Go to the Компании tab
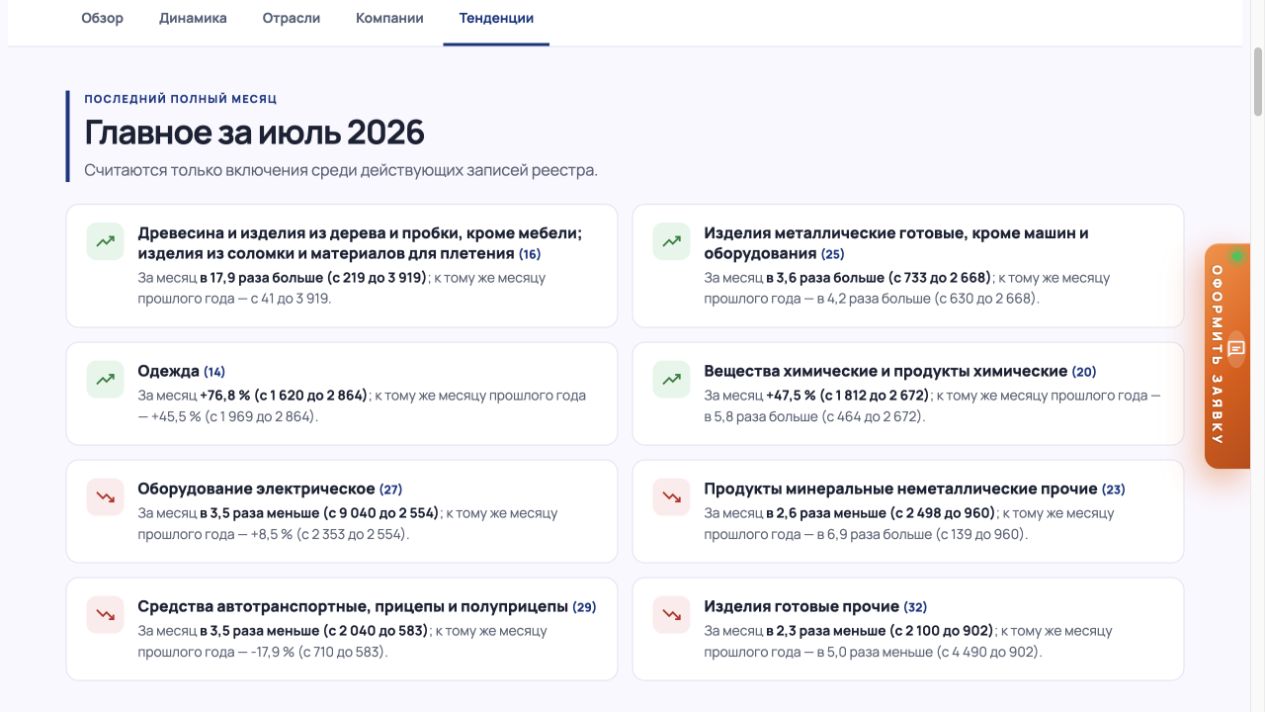This screenshot has height=712, width=1265. coord(390,18)
